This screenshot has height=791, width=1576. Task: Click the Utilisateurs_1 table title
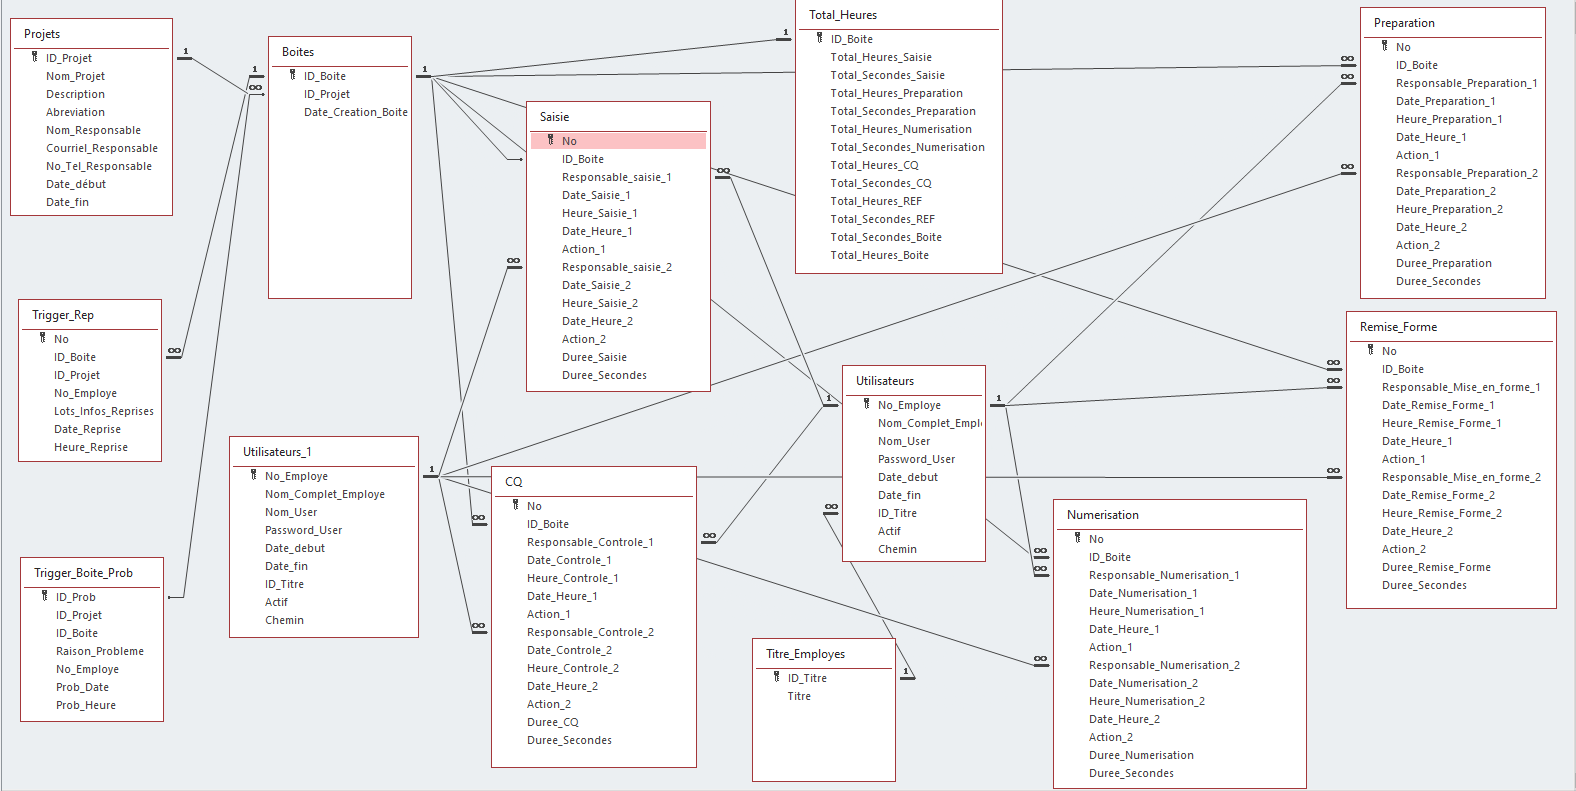pyautogui.click(x=277, y=452)
